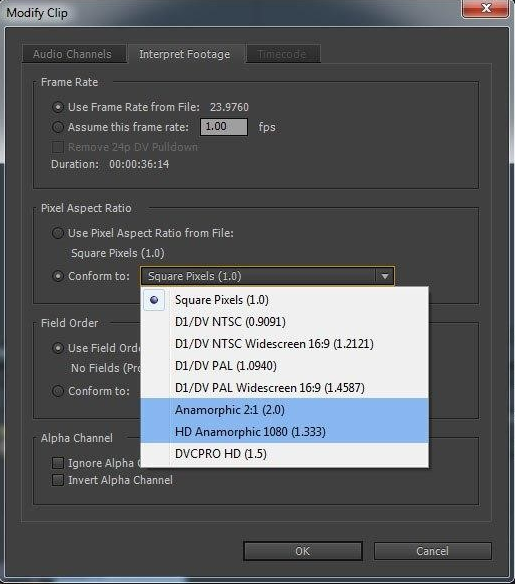Choose D1/DV NTSC (0.9091) option

[284, 321]
